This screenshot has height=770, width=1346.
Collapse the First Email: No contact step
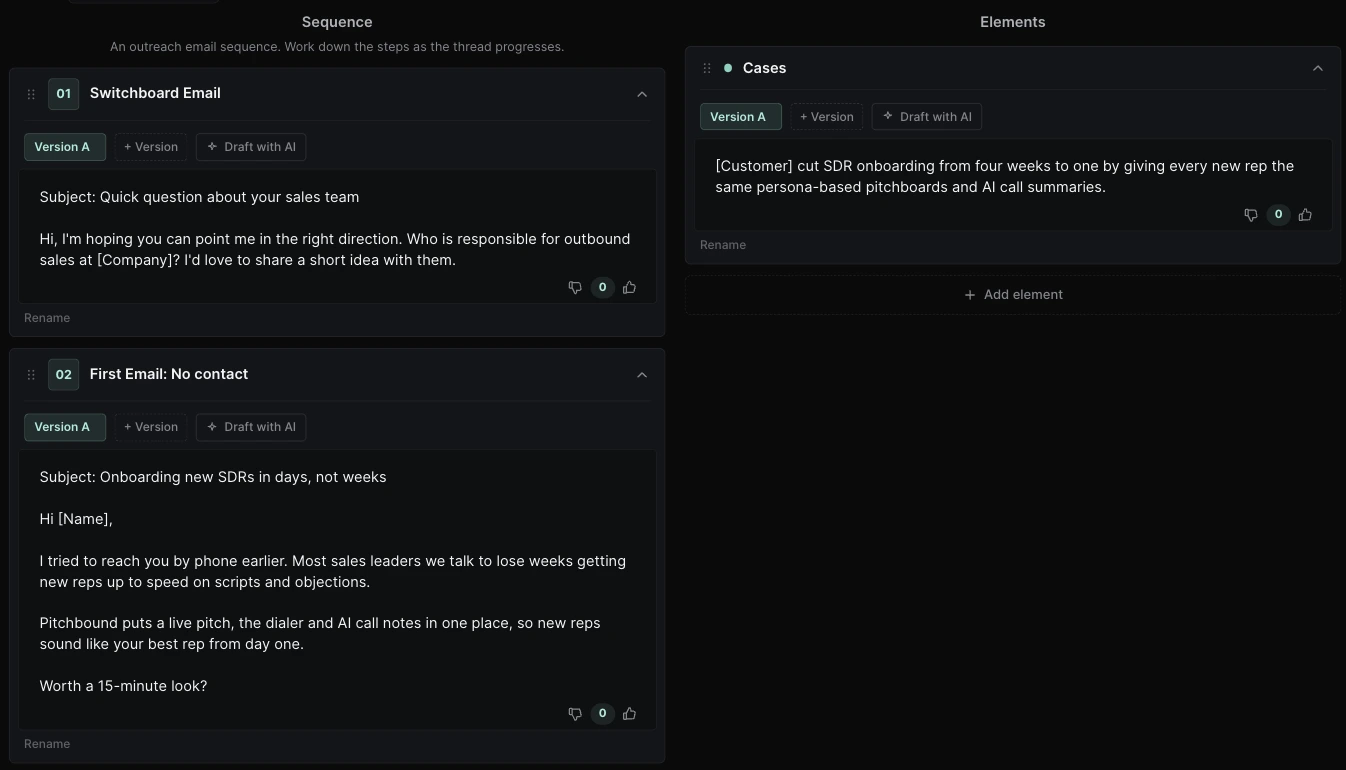tap(642, 375)
